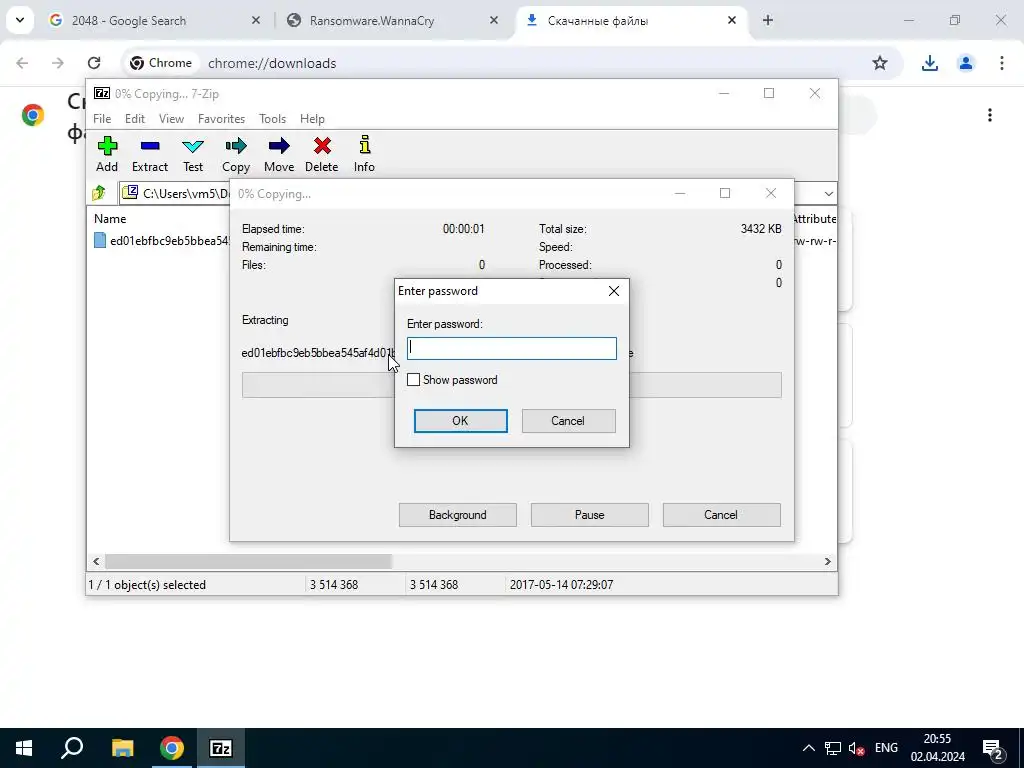Close the Enter password dialog with X
Screen dimensions: 1024x768
pyautogui.click(x=614, y=291)
